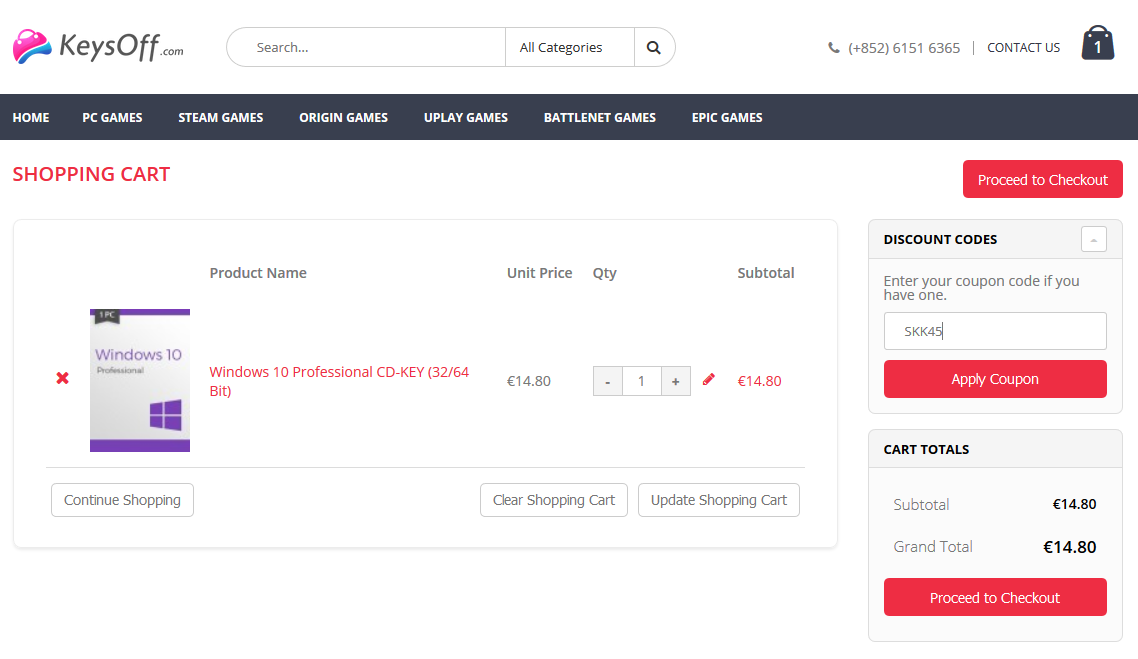The height and width of the screenshot is (659, 1138).
Task: Click the magnifier search button
Action: tap(654, 47)
